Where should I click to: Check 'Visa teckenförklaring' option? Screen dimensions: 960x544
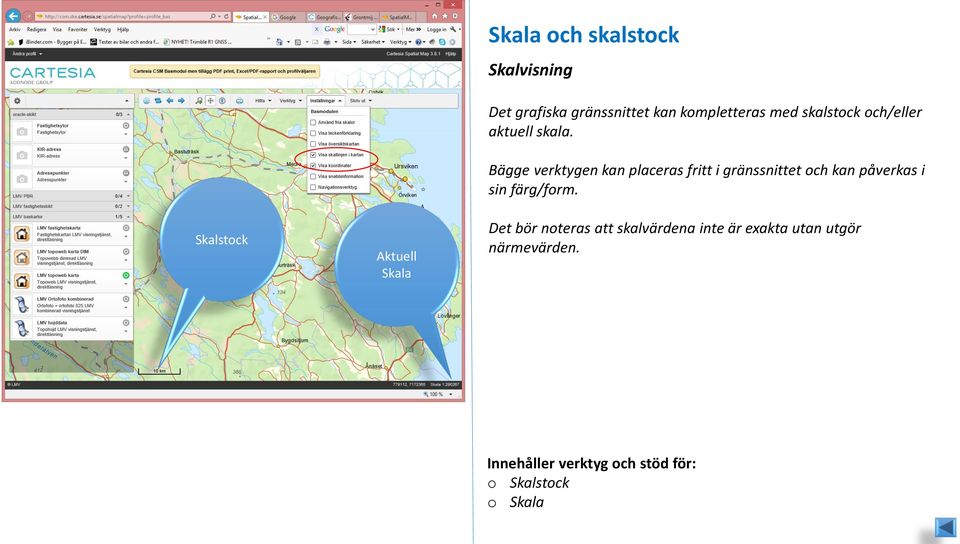click(313, 133)
